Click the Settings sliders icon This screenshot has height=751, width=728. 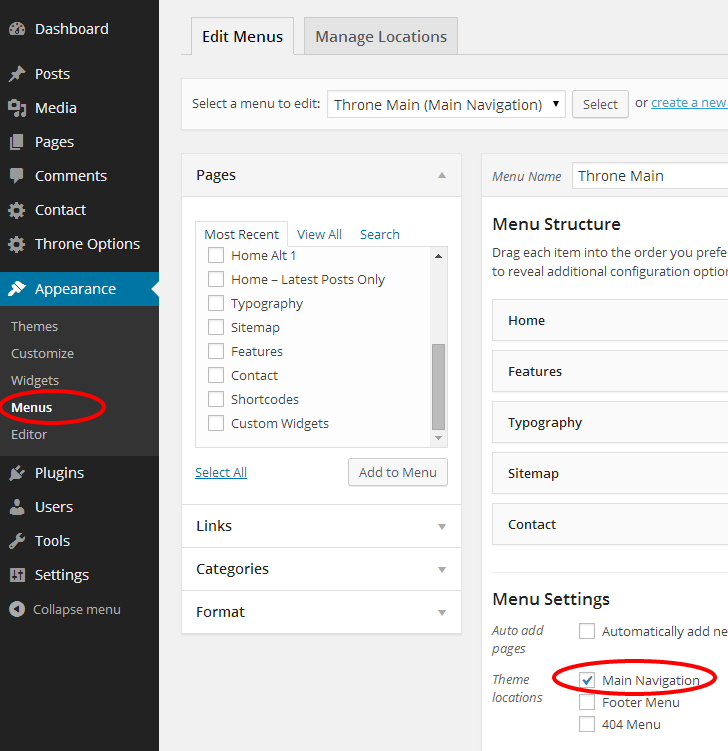click(17, 575)
